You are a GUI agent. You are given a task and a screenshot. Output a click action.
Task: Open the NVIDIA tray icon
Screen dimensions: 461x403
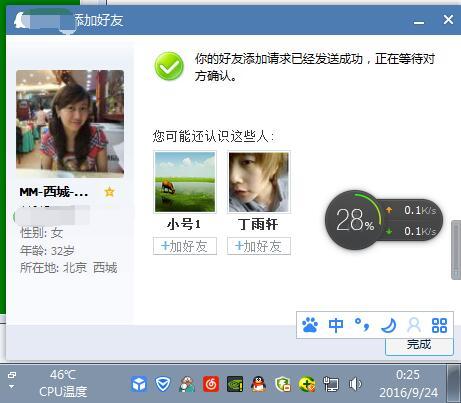coord(235,384)
